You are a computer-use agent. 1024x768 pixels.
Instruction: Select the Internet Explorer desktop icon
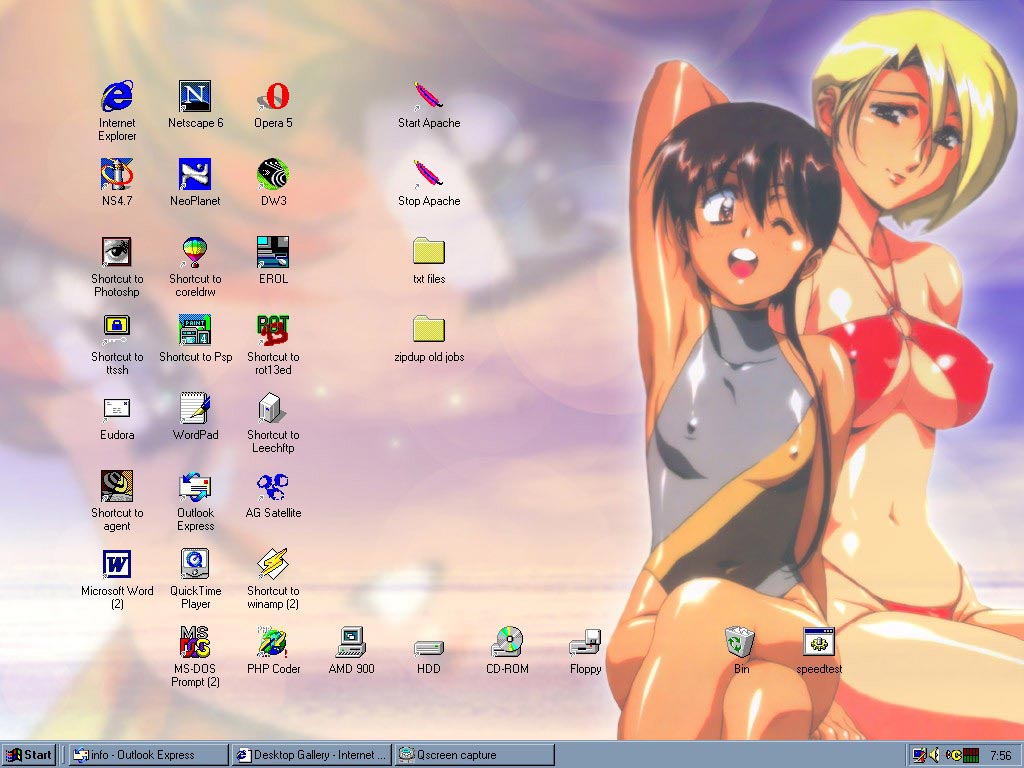[x=117, y=97]
